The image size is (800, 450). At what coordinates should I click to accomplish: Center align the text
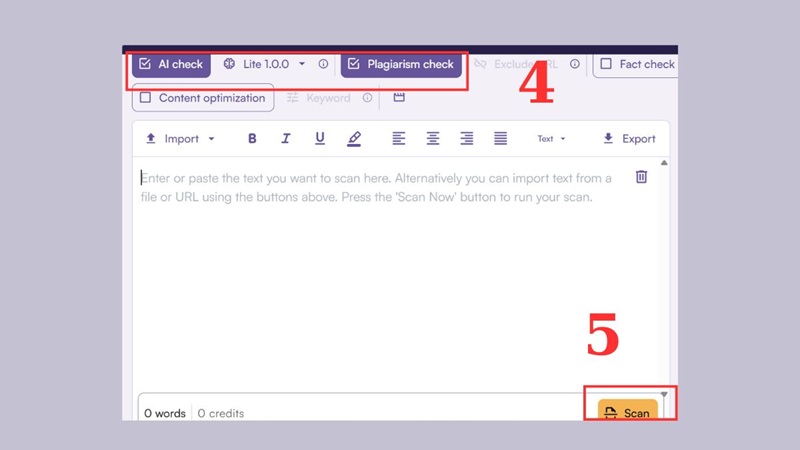[433, 139]
